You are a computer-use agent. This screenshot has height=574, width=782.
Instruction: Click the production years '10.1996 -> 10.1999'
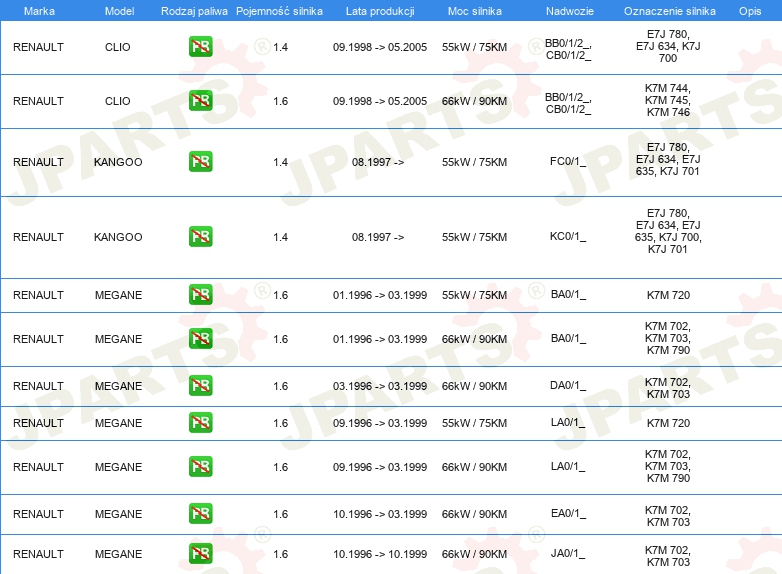point(380,554)
